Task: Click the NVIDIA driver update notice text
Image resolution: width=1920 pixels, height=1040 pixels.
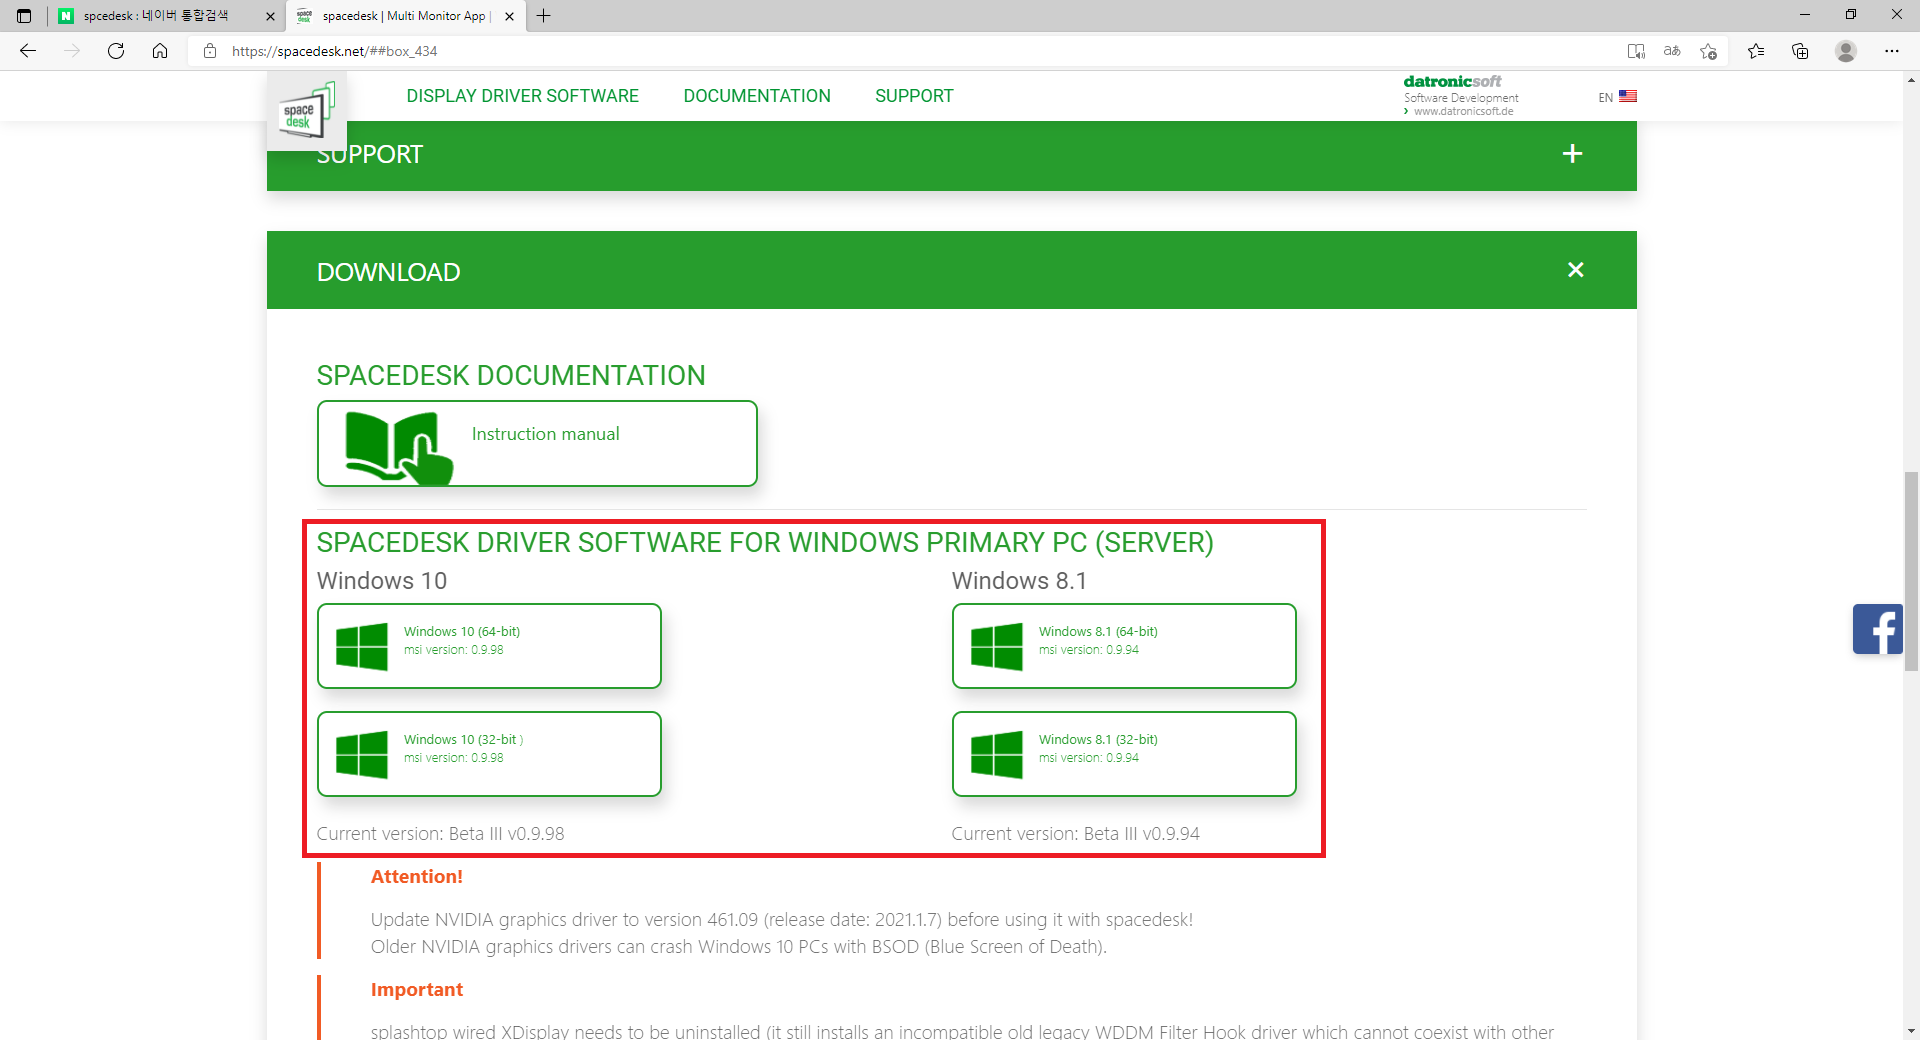Action: 782,933
